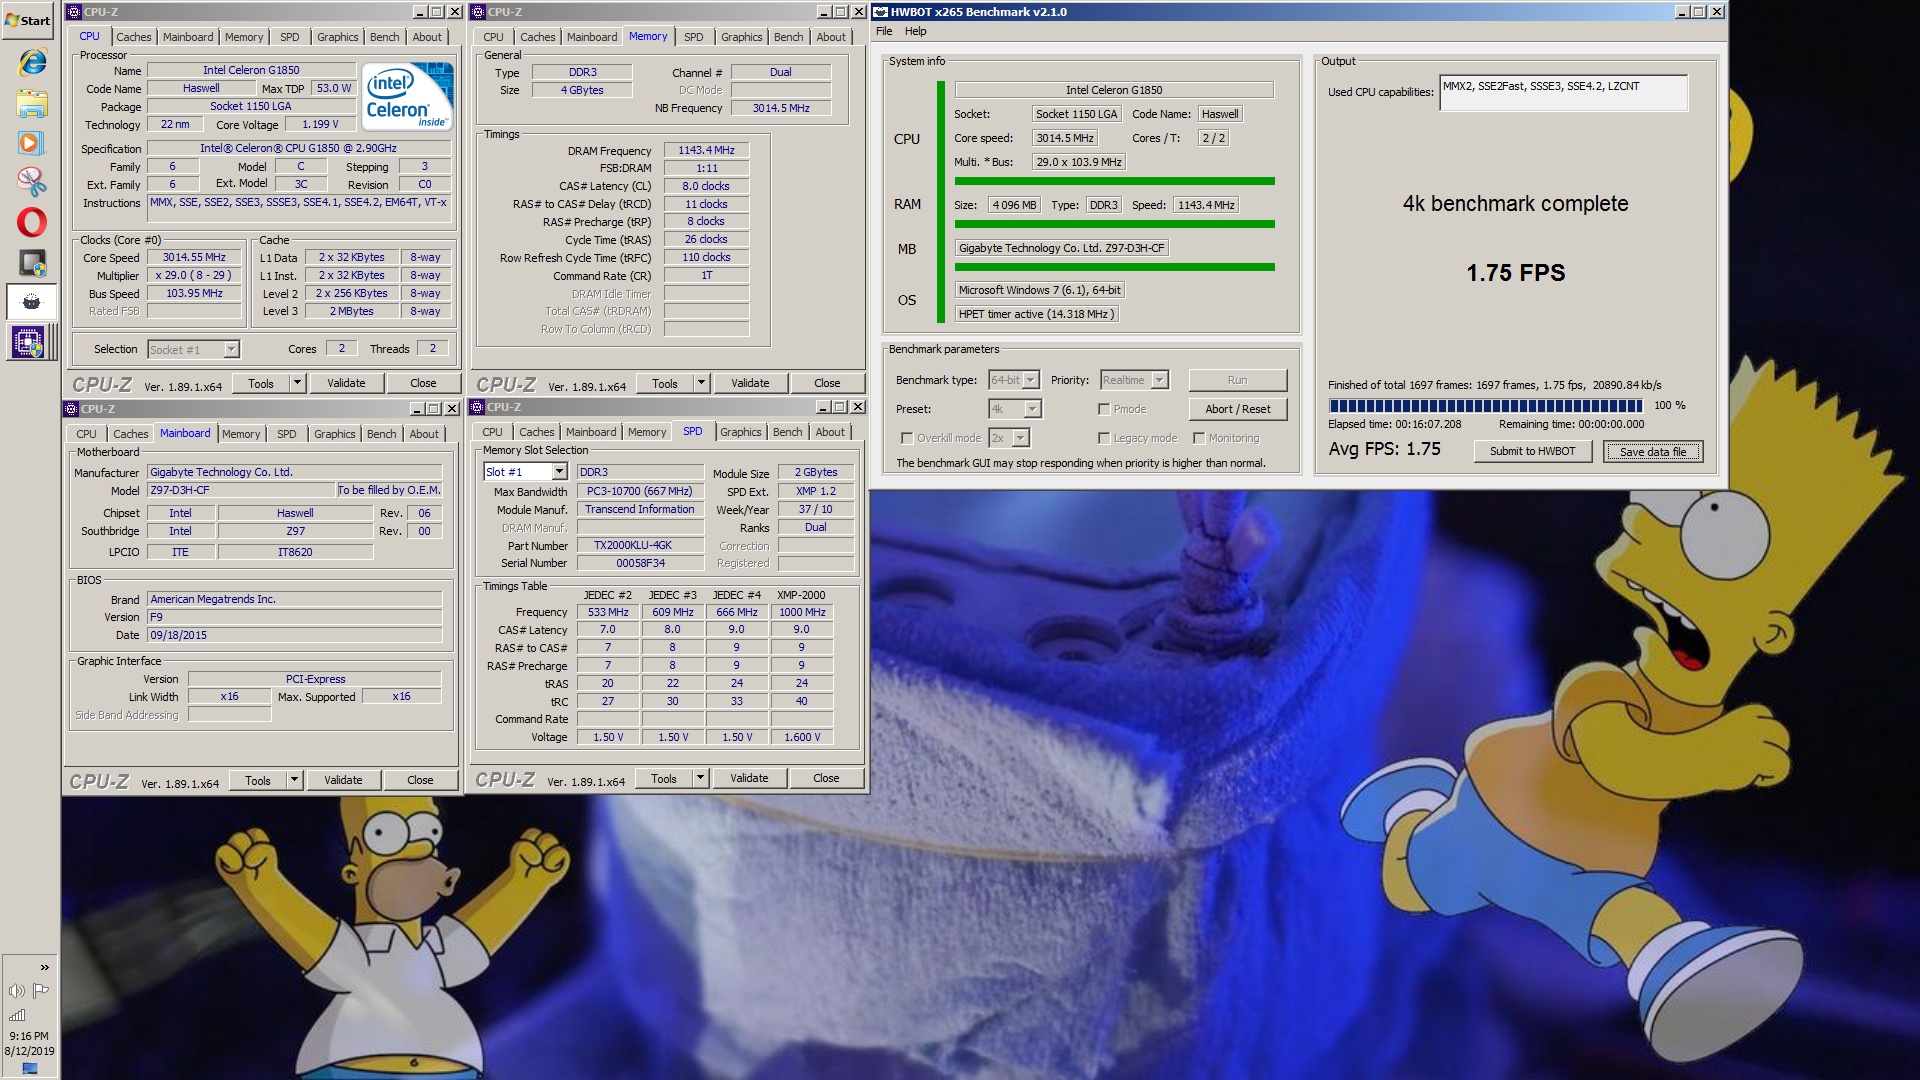Enable the Monitoring checkbox
Screen dimensions: 1920x1080
(x=1198, y=438)
